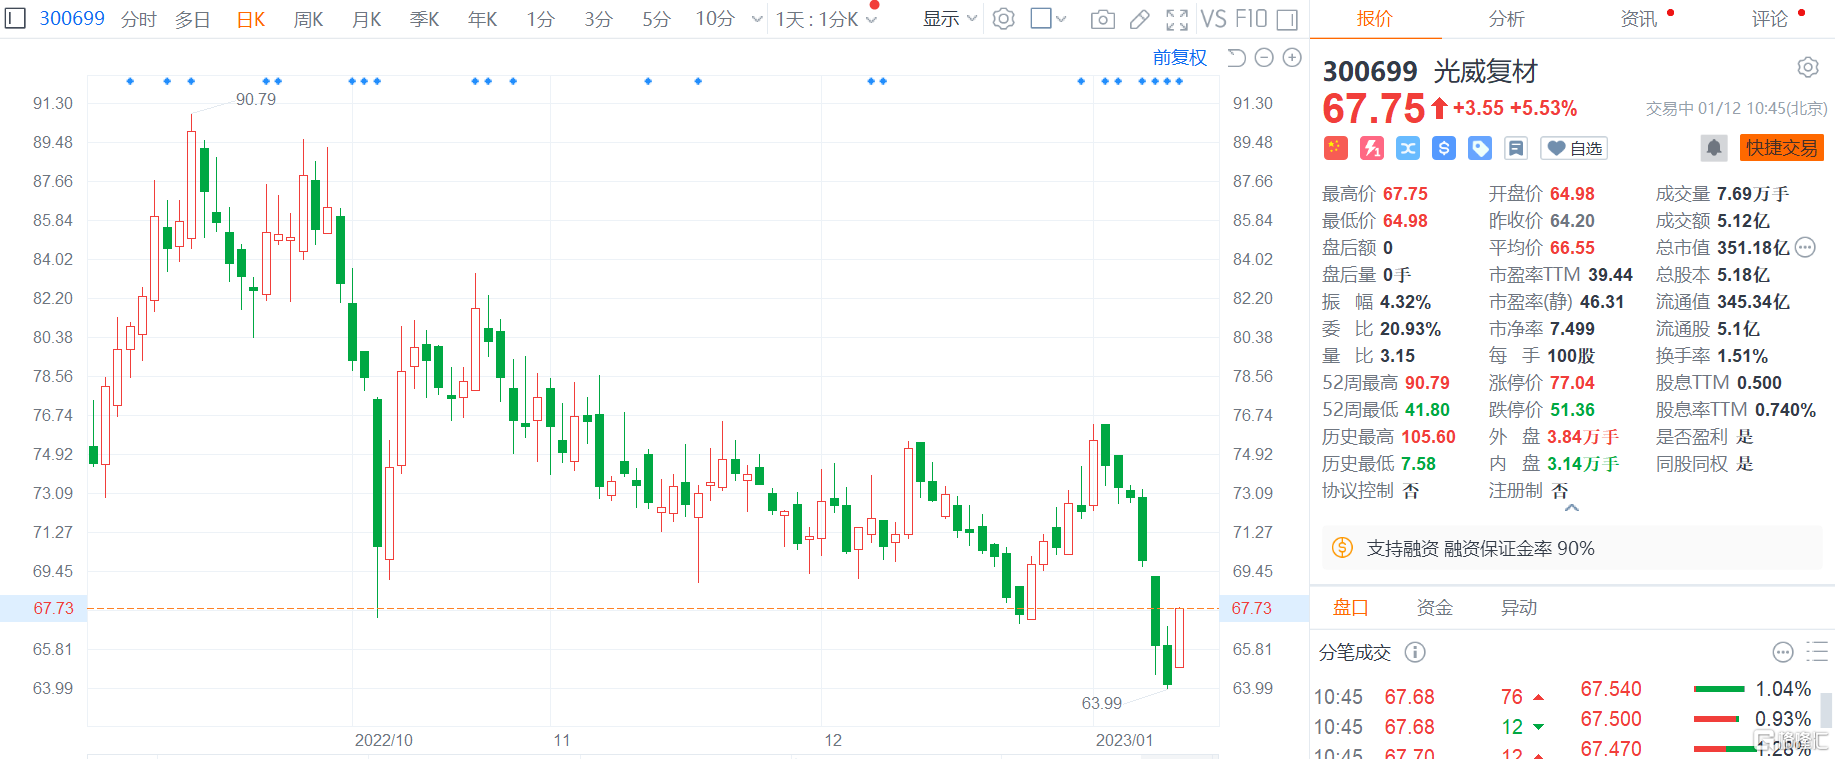Collapse the quote details chevron

(x=1572, y=508)
